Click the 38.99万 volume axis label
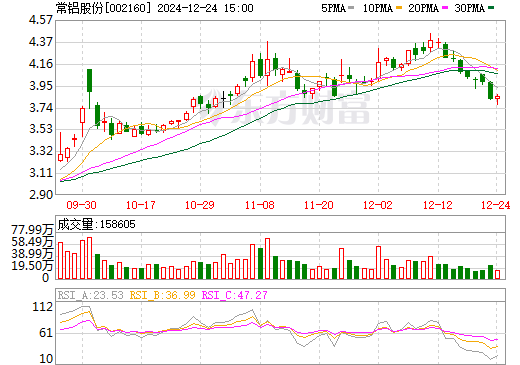520x365 pixels. 32,254
